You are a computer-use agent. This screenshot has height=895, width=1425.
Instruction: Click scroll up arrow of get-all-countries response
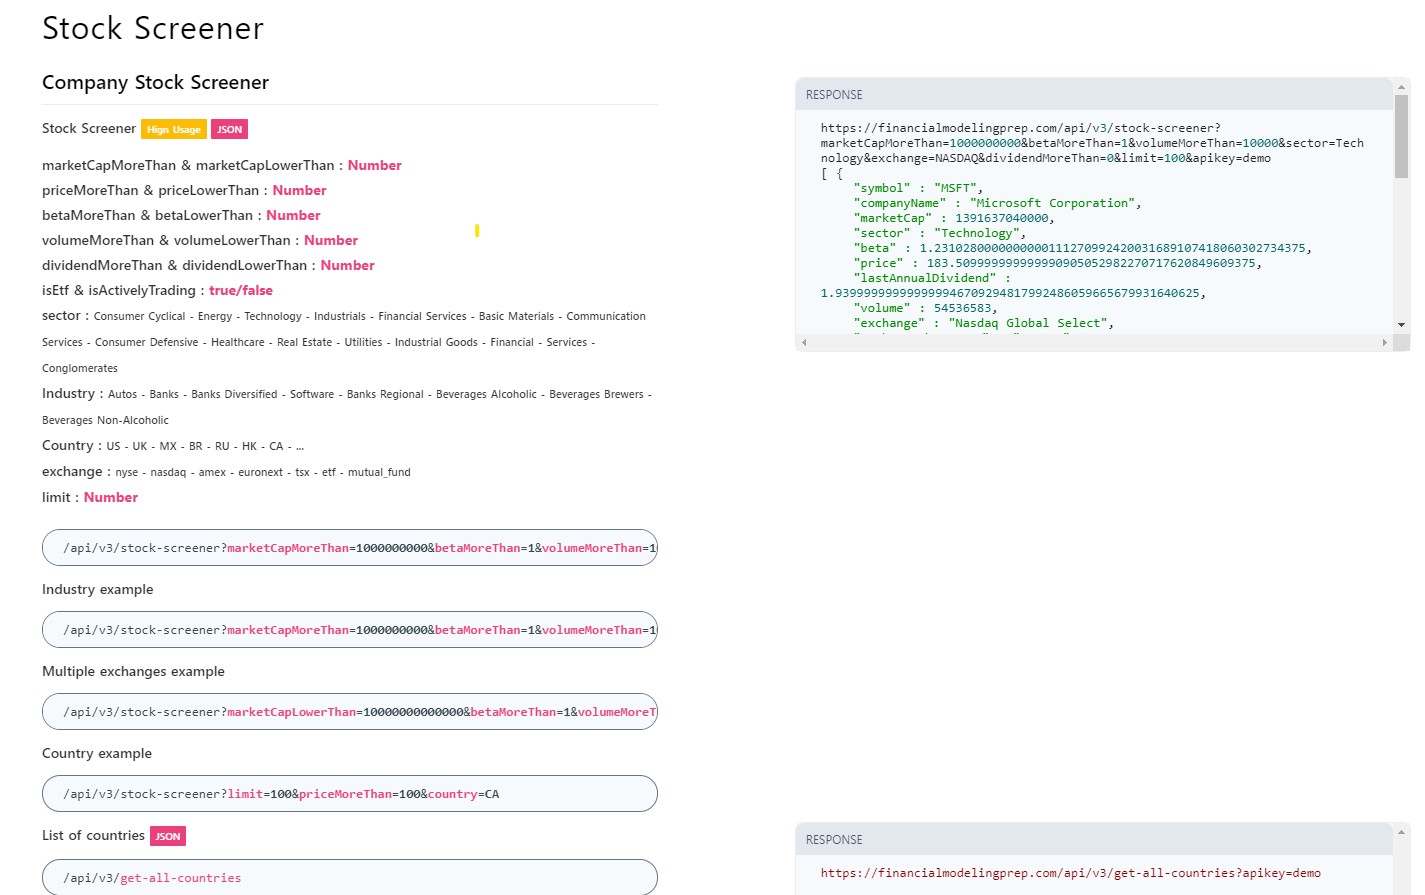1401,832
